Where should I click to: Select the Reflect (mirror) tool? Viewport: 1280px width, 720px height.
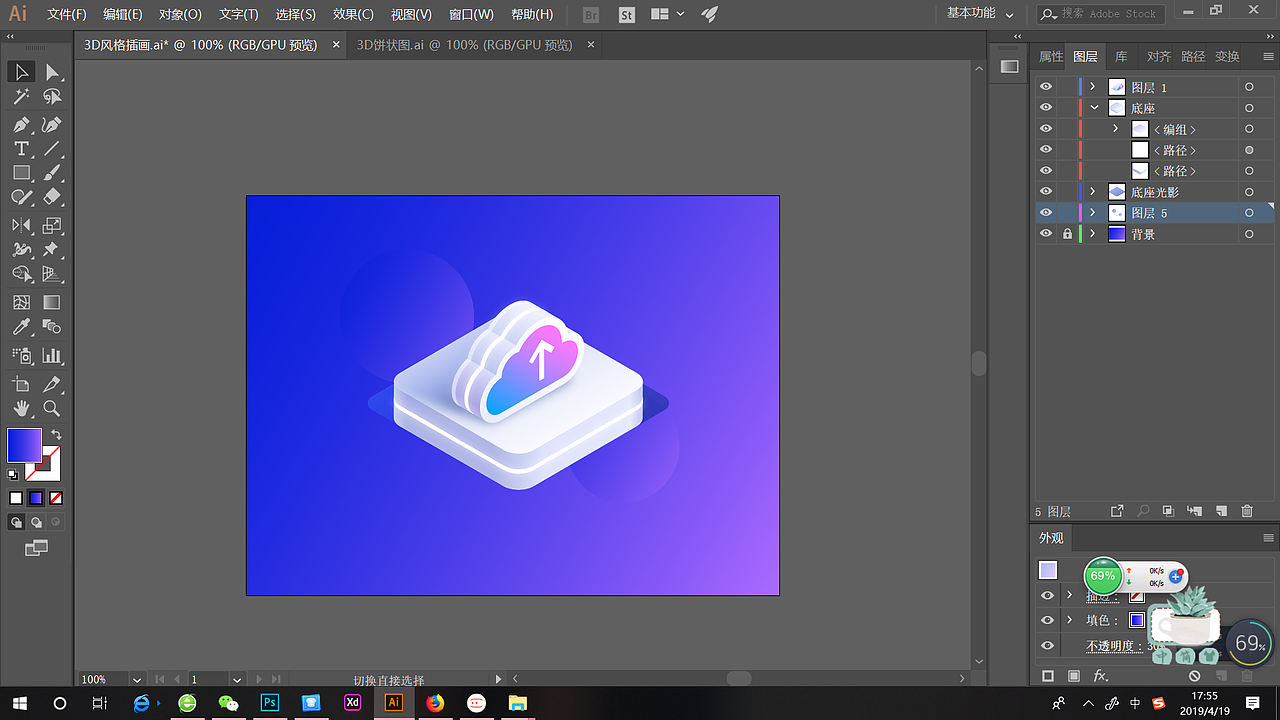tap(21, 225)
